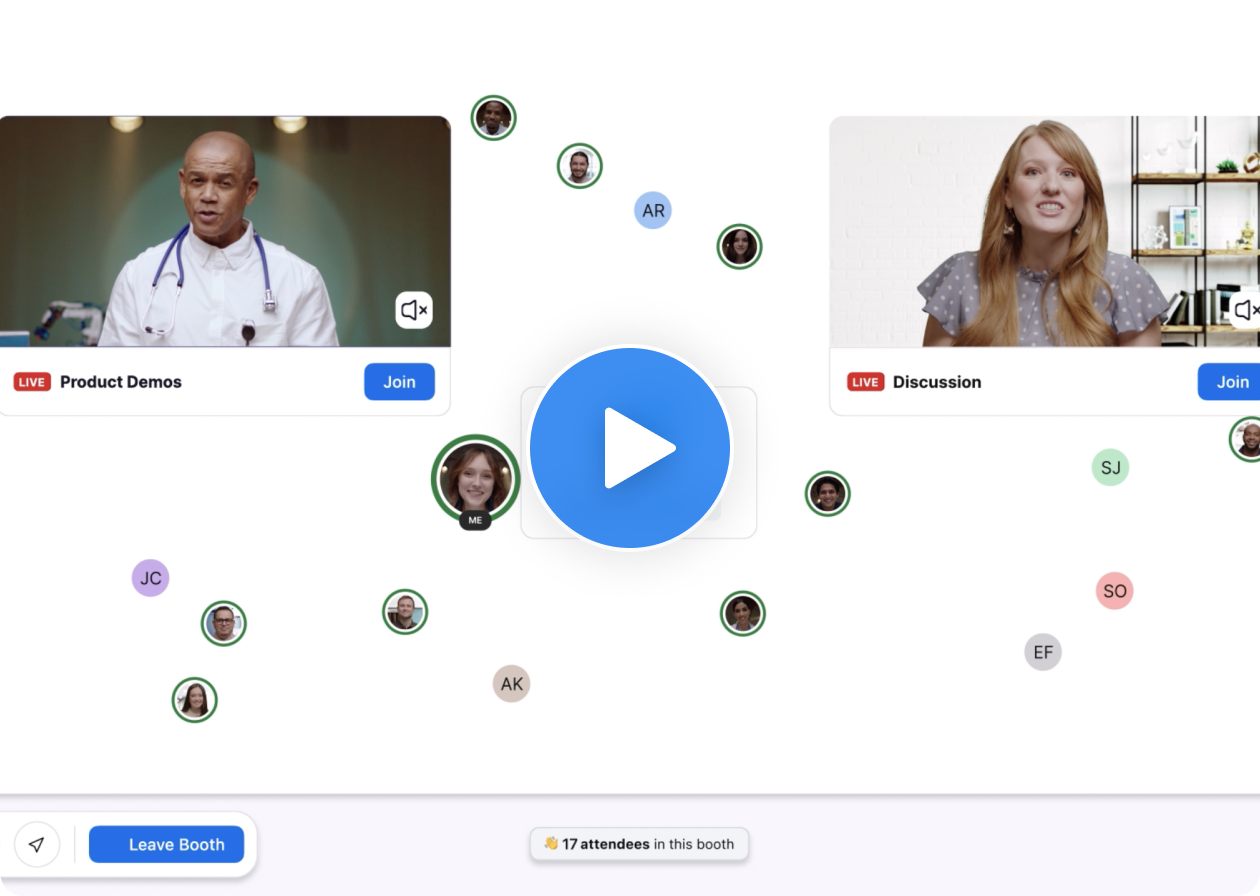Open the Product Demos video thumbnail

point(224,232)
